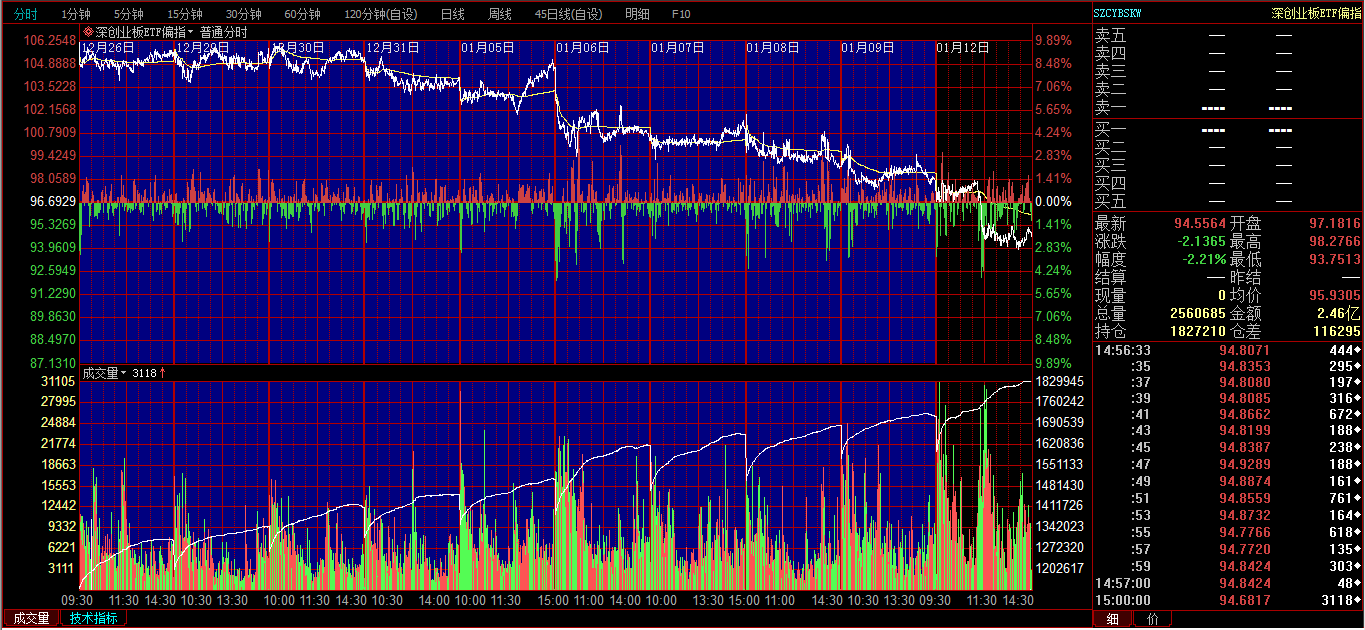The height and width of the screenshot is (630, 1365).
Task: Select the 细 tick detail tab
Action: click(x=1113, y=619)
